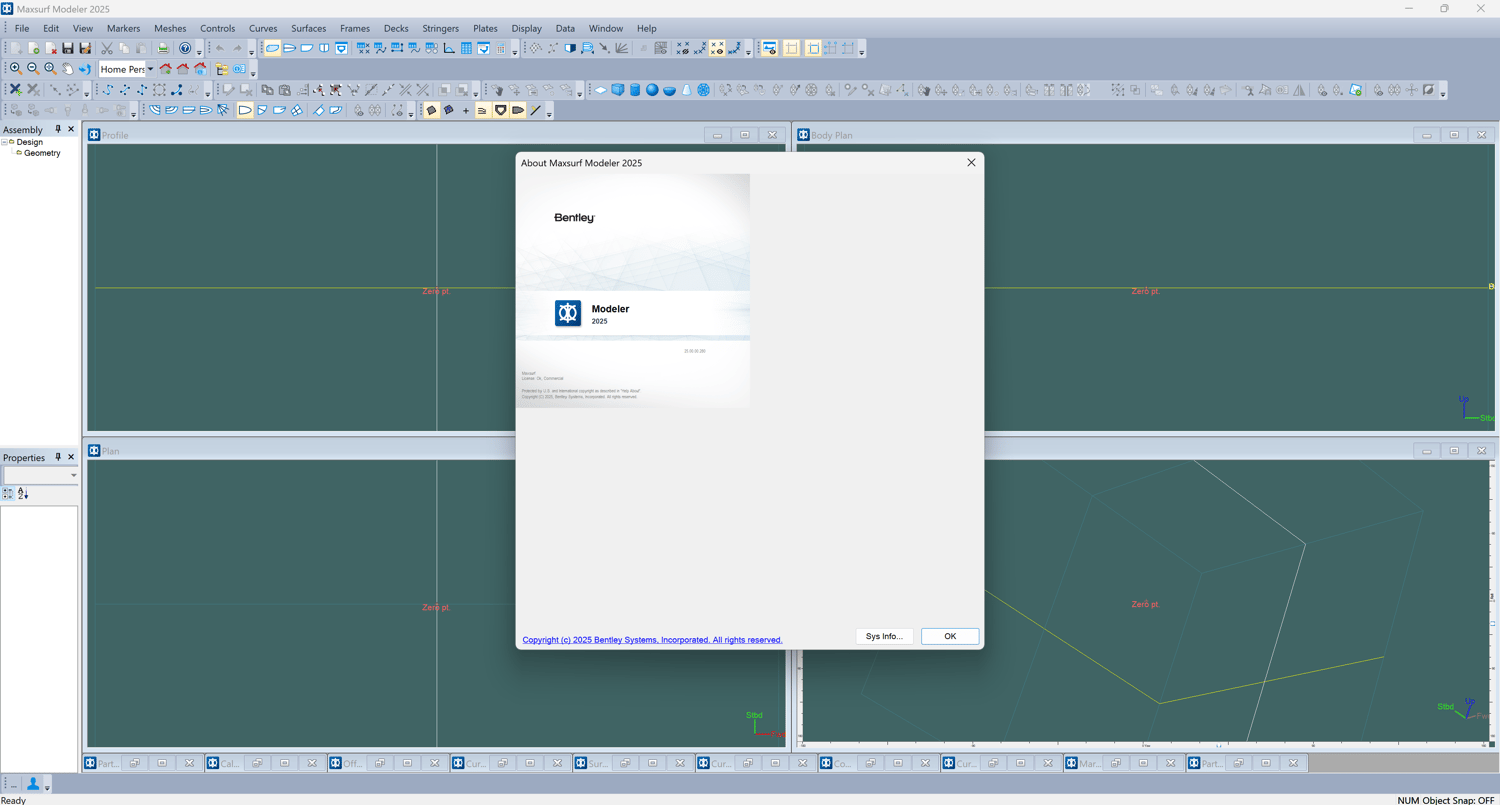Toggle the plus sign display button
The image size is (1500, 805).
[x=466, y=110]
